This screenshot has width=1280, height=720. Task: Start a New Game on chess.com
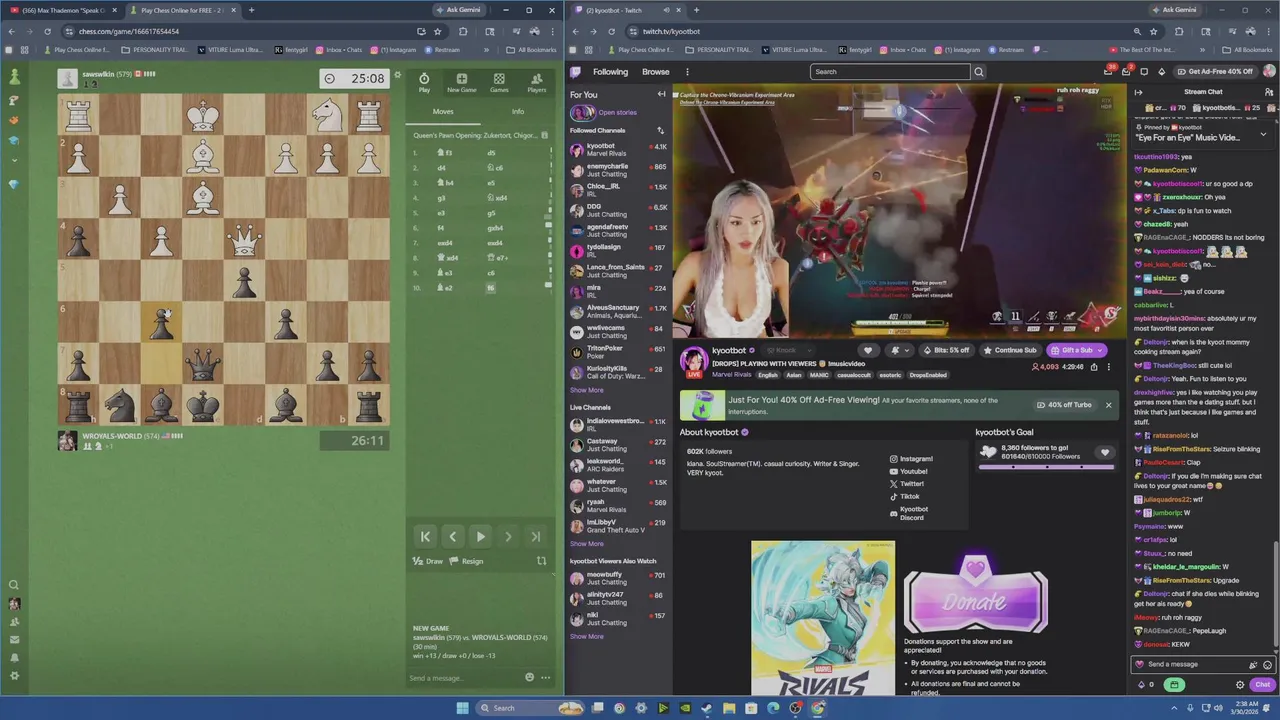pyautogui.click(x=461, y=83)
